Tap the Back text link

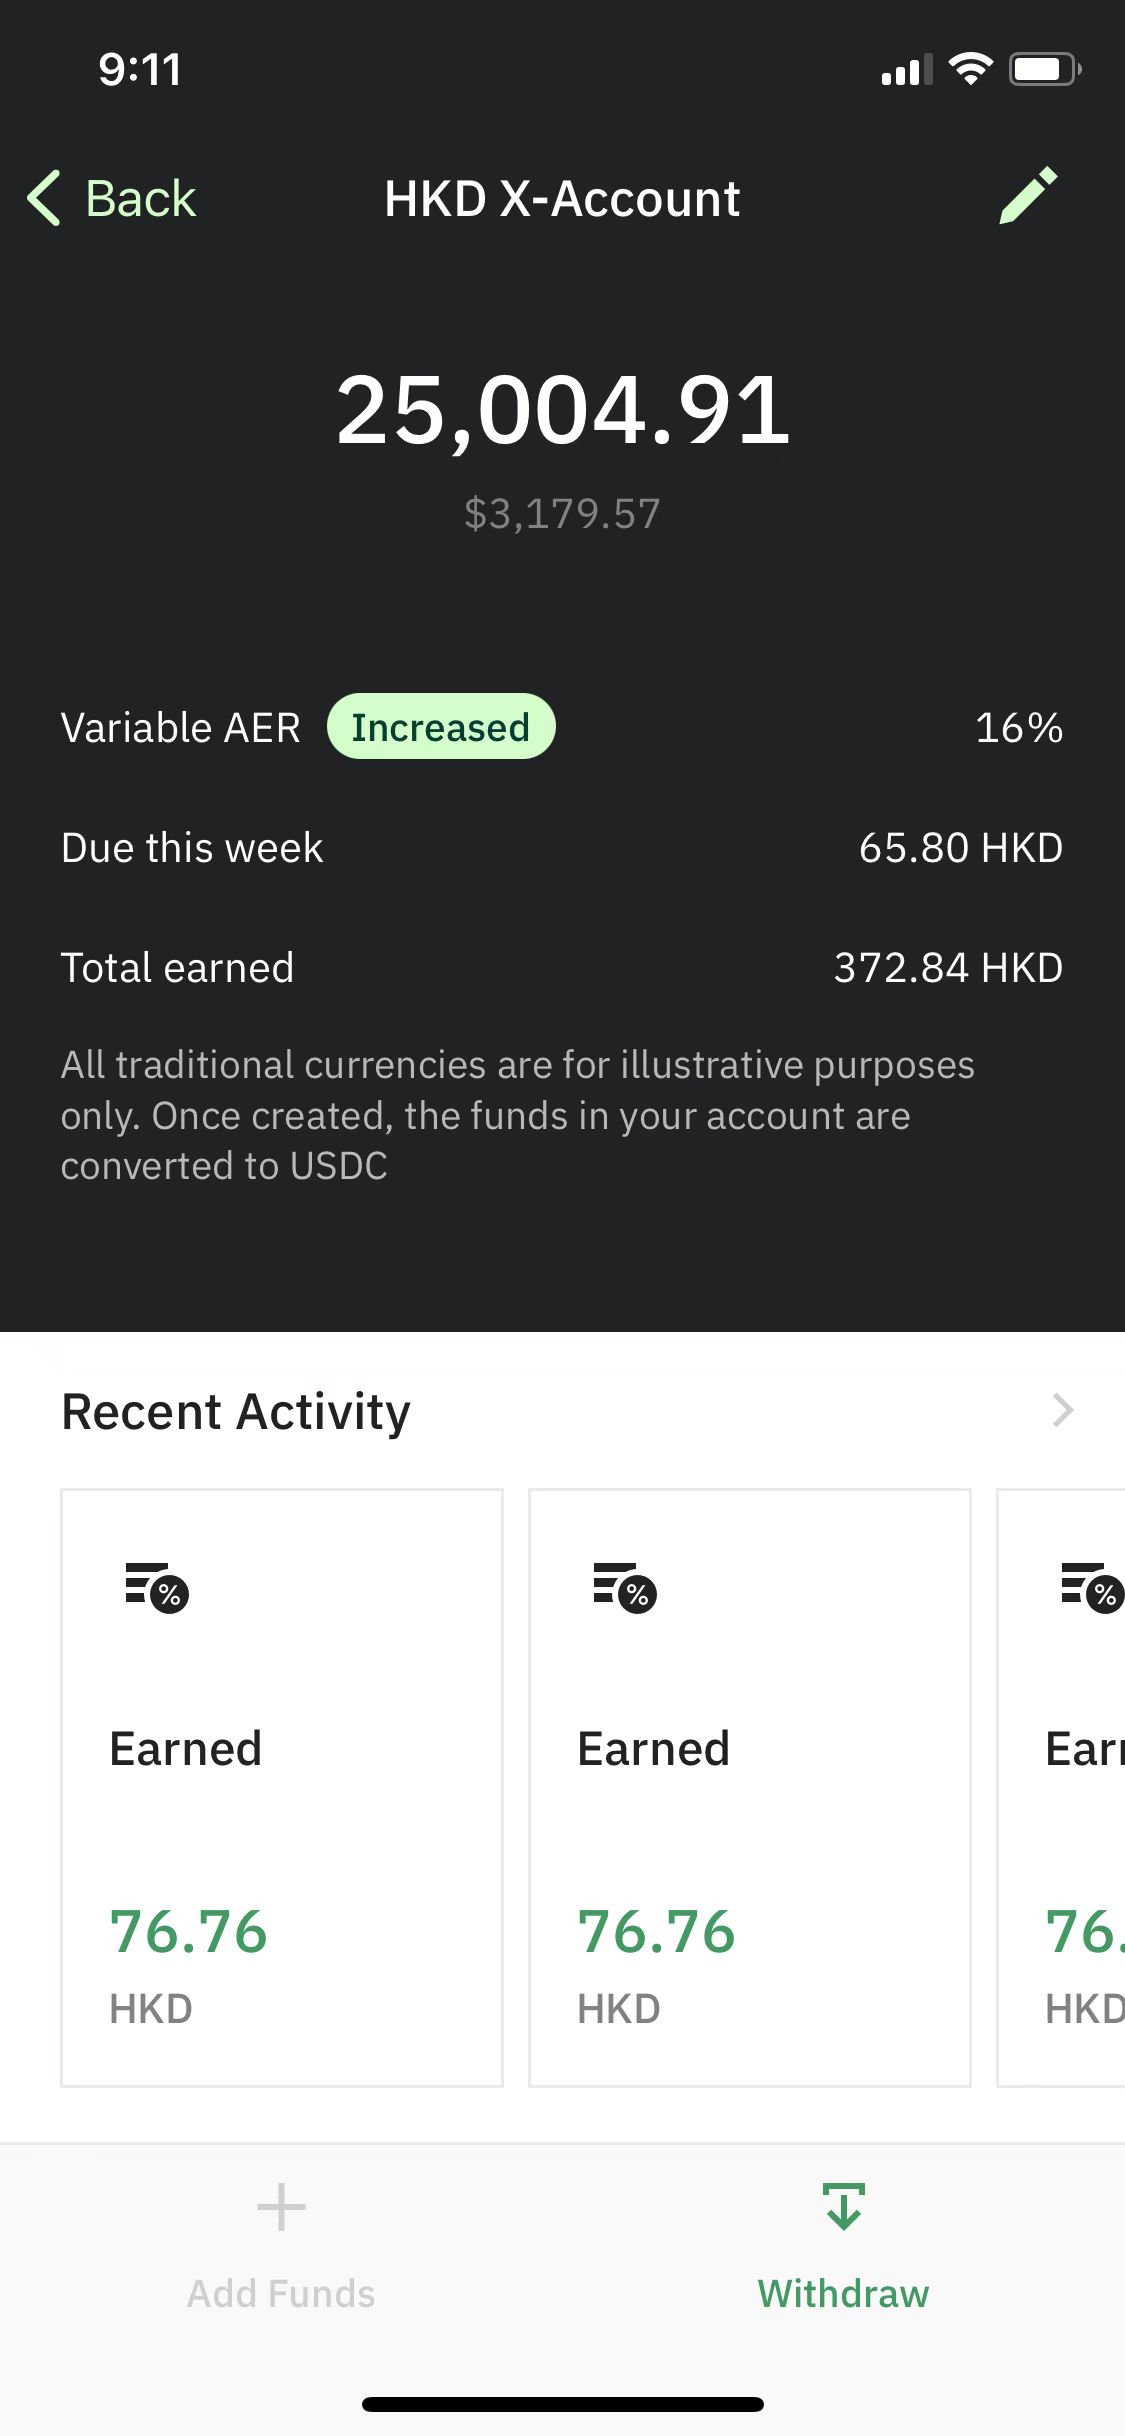click(141, 198)
